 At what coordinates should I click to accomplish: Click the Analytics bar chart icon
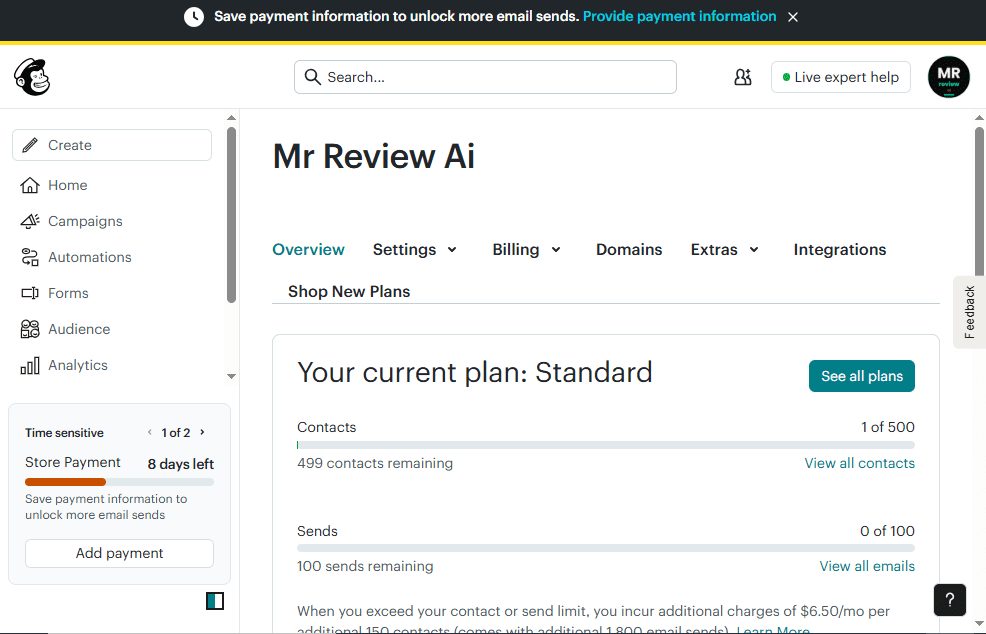pos(30,365)
